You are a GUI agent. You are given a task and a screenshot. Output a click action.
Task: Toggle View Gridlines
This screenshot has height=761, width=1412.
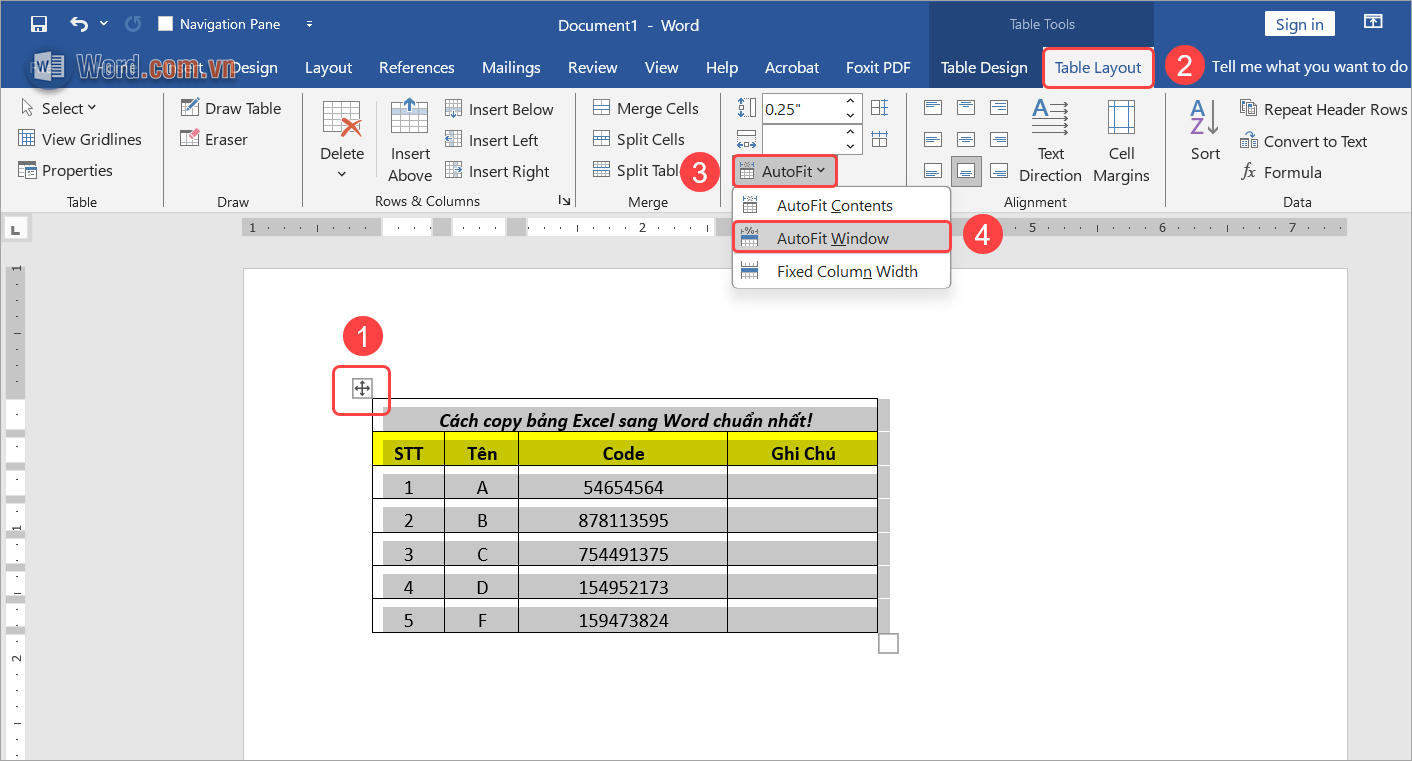pyautogui.click(x=80, y=139)
